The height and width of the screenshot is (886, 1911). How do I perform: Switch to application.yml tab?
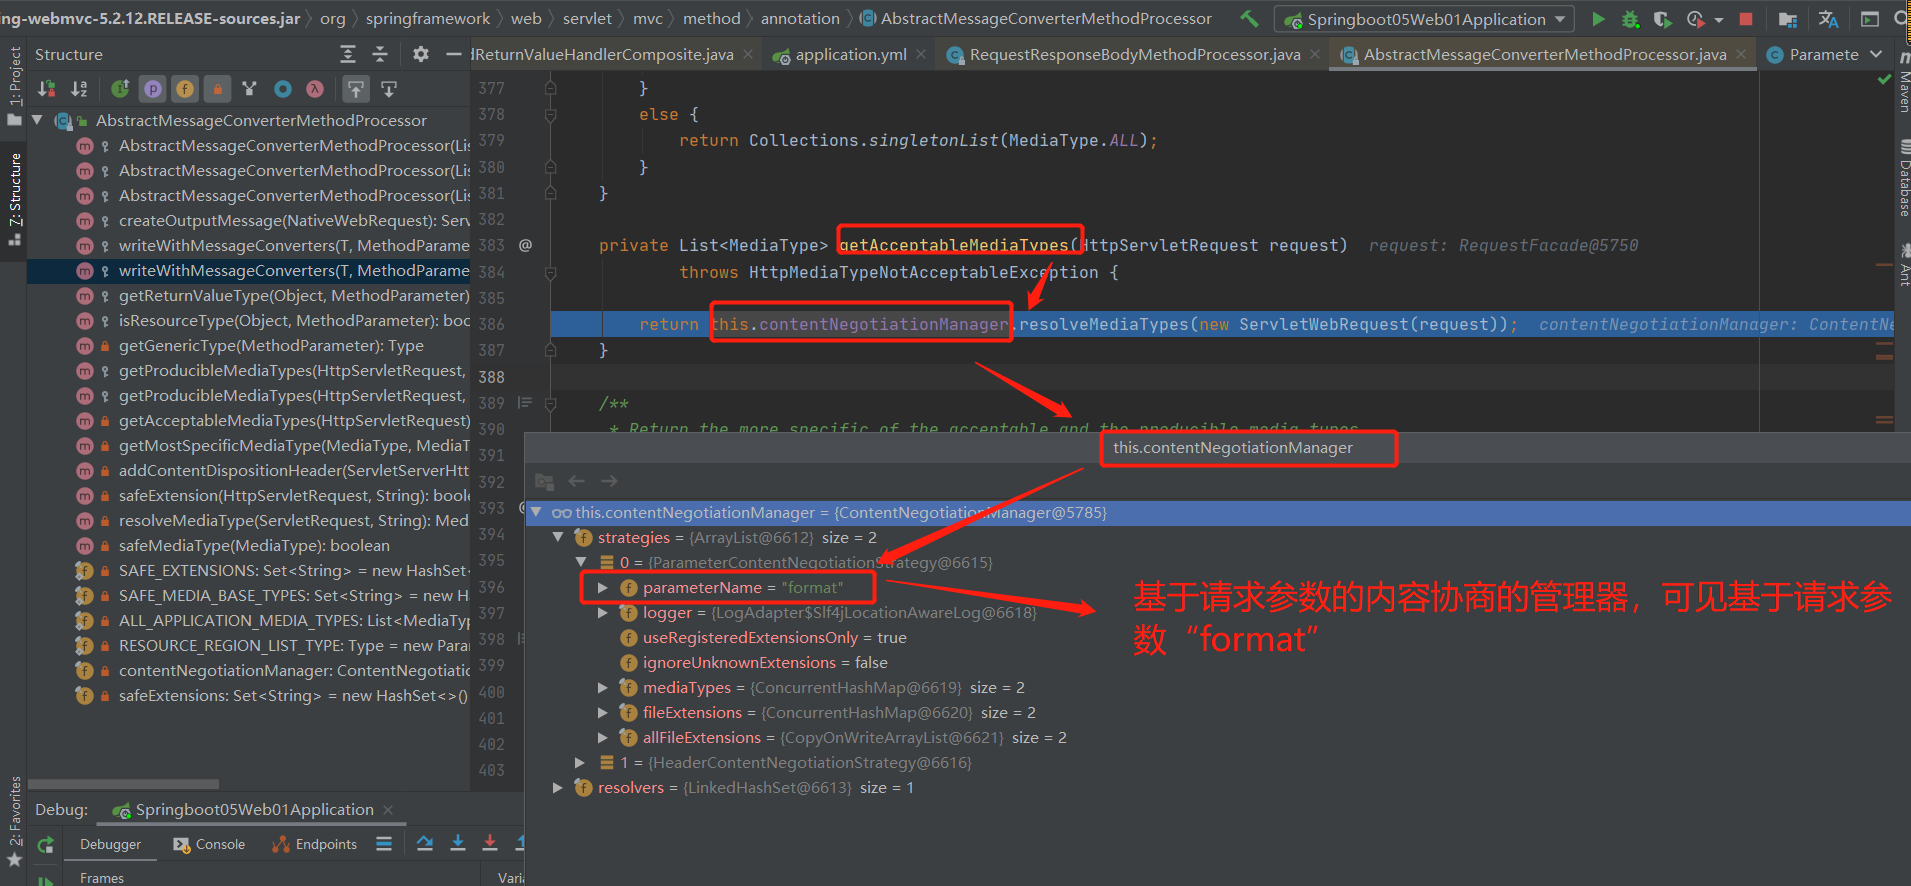[850, 54]
